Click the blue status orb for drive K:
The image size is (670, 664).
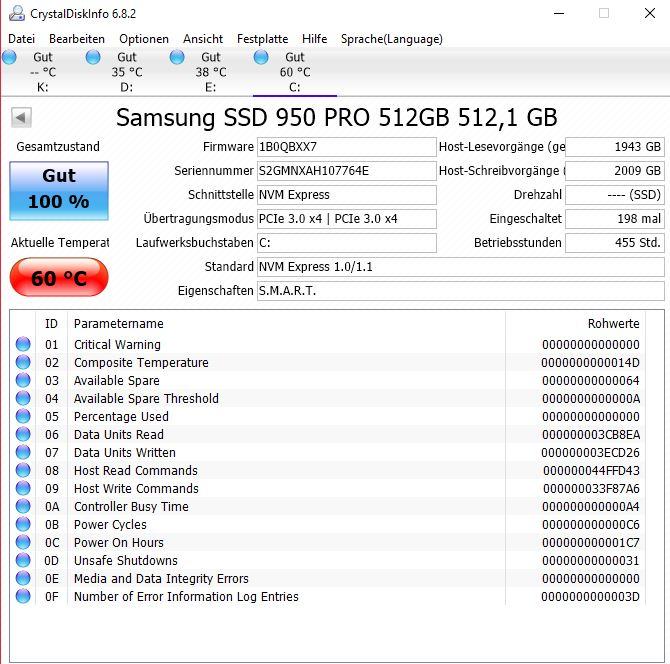9,57
